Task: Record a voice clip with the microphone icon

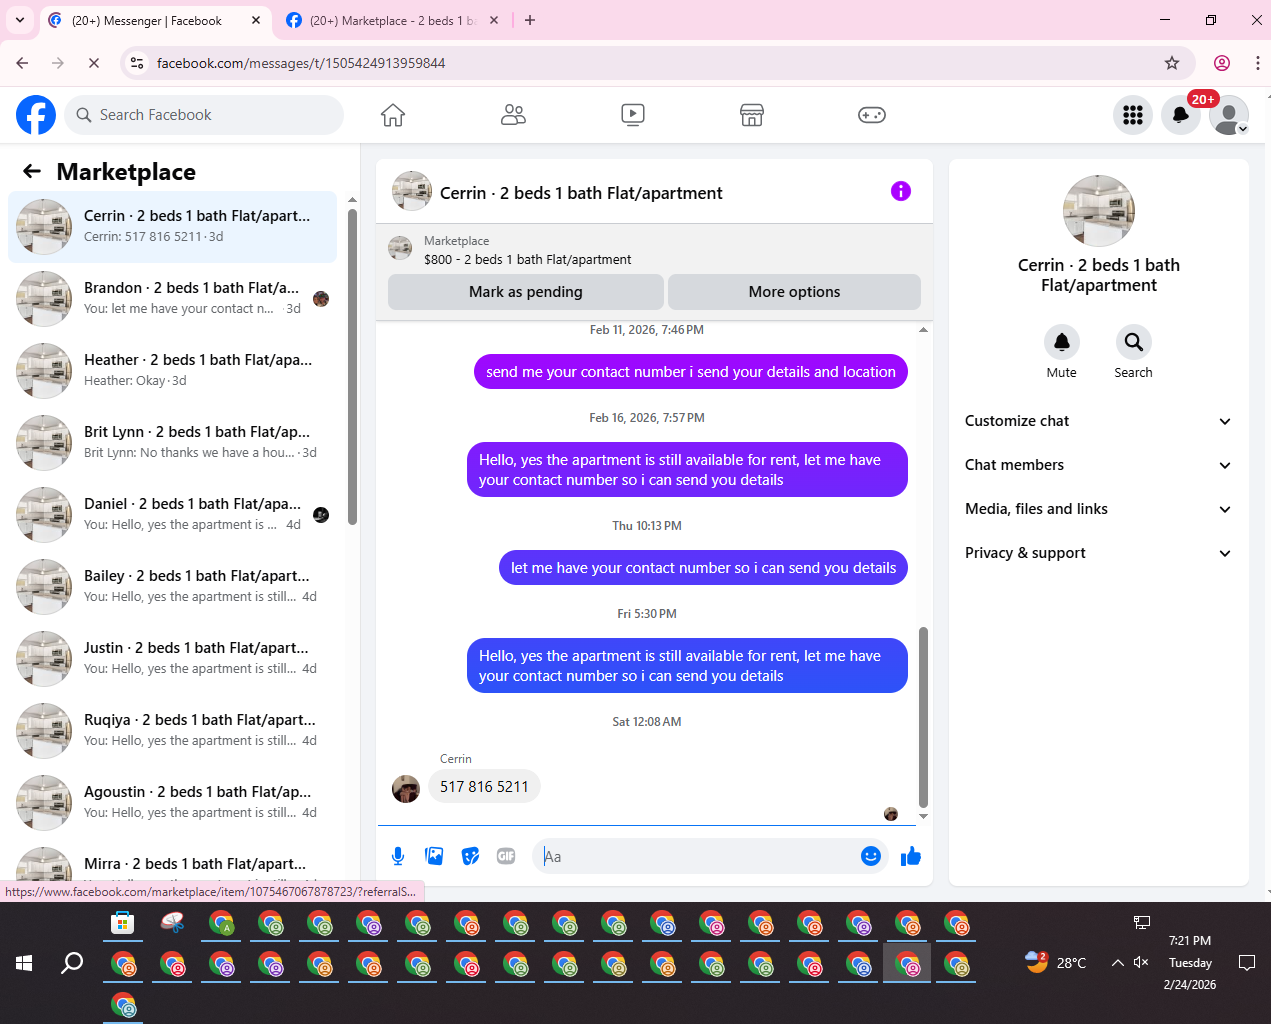Action: point(398,856)
